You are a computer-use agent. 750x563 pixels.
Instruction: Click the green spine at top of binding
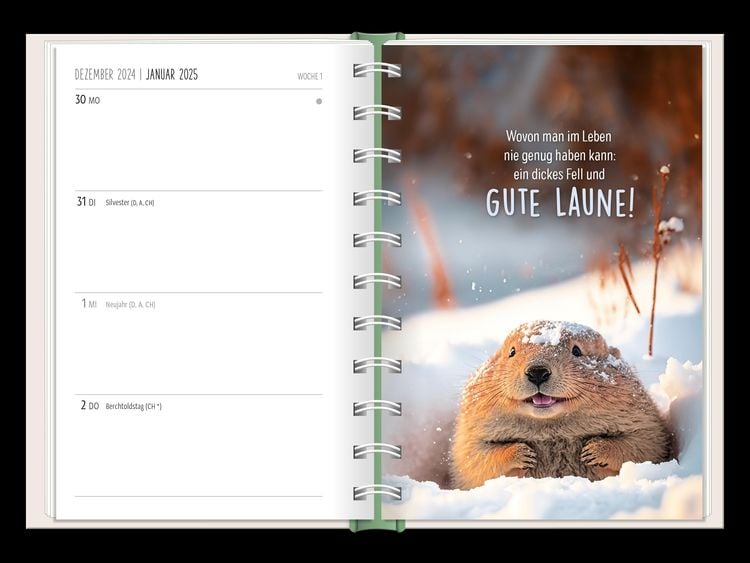(x=377, y=38)
